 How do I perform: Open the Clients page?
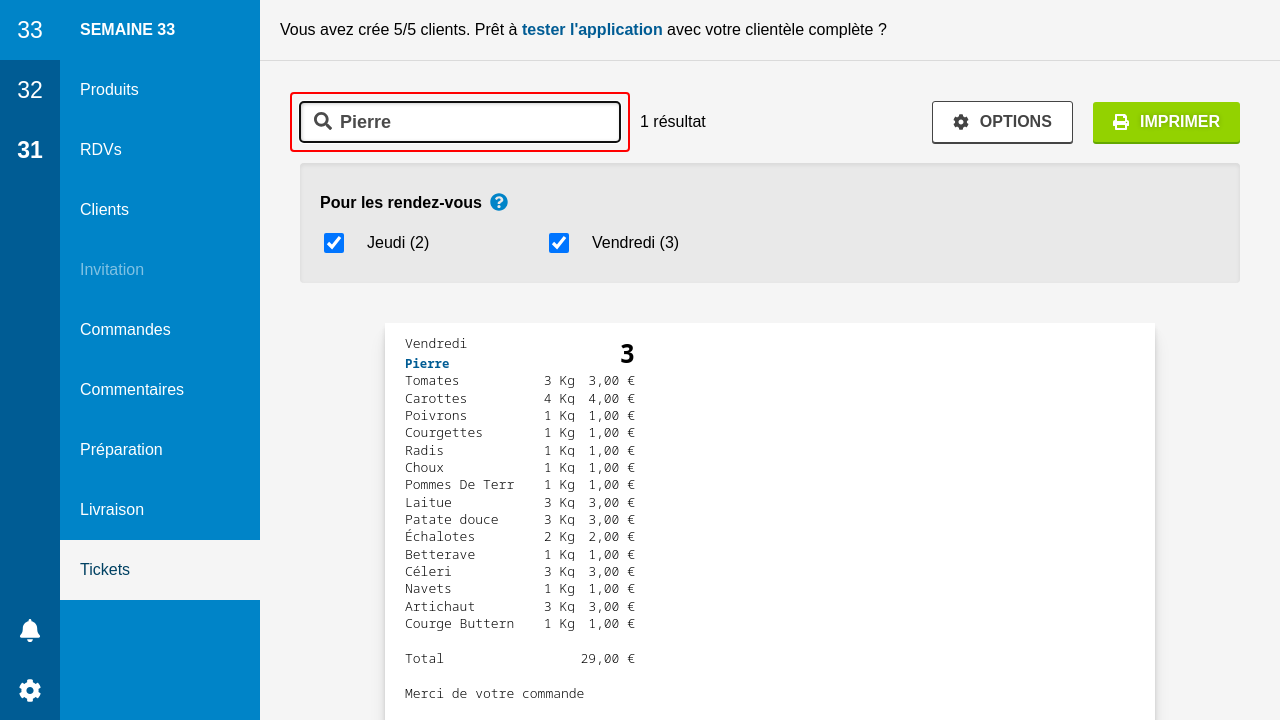pos(104,210)
